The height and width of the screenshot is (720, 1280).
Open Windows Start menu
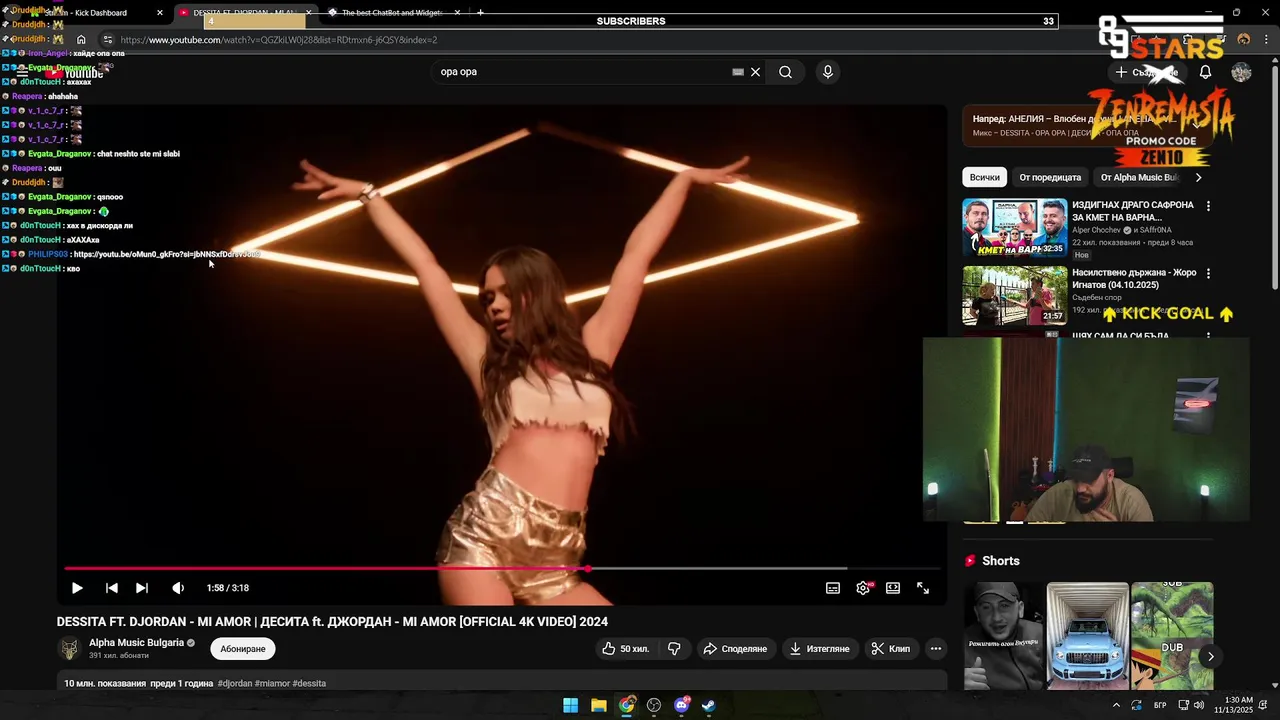point(570,705)
